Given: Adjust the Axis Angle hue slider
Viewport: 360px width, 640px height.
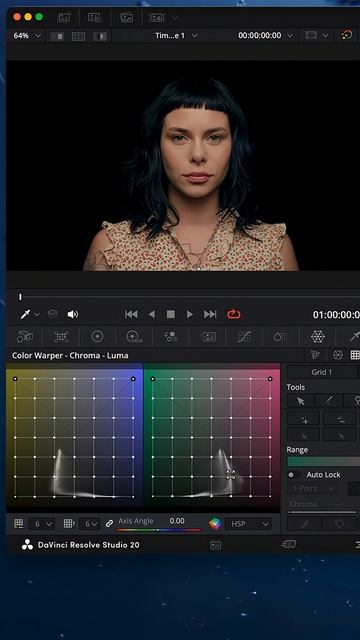Looking at the screenshot, I should tap(158, 530).
